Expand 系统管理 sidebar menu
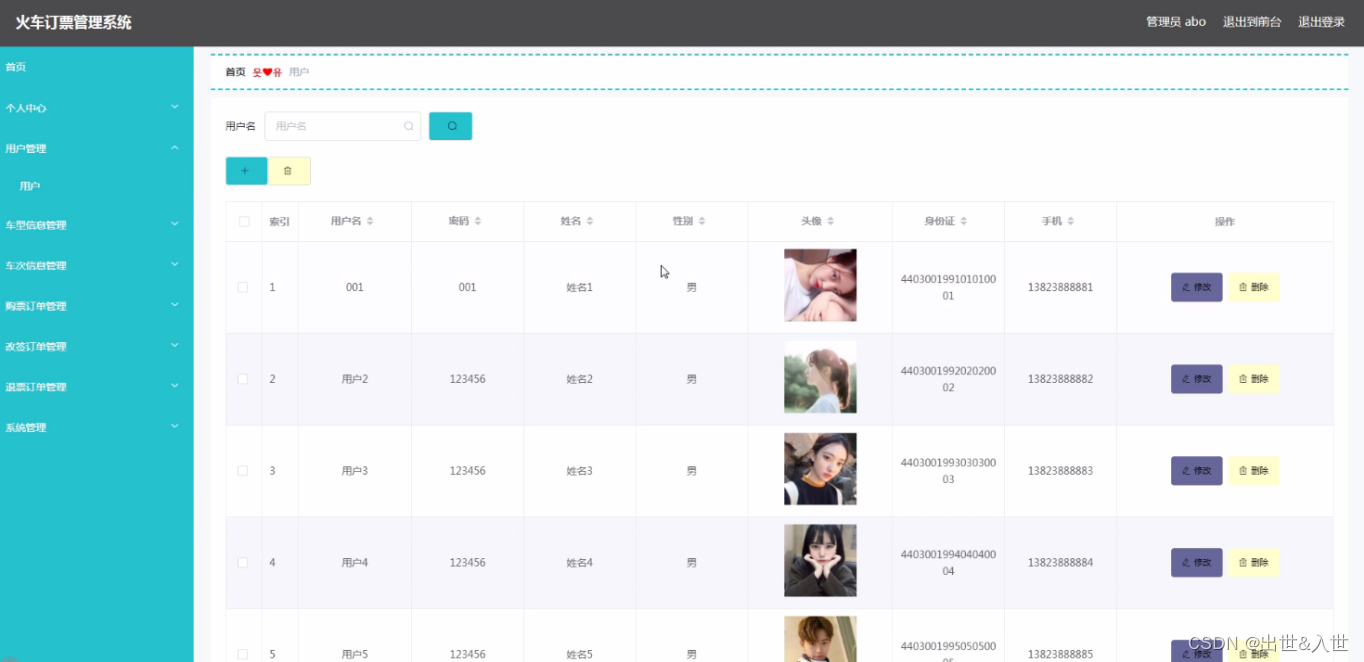 (x=96, y=427)
